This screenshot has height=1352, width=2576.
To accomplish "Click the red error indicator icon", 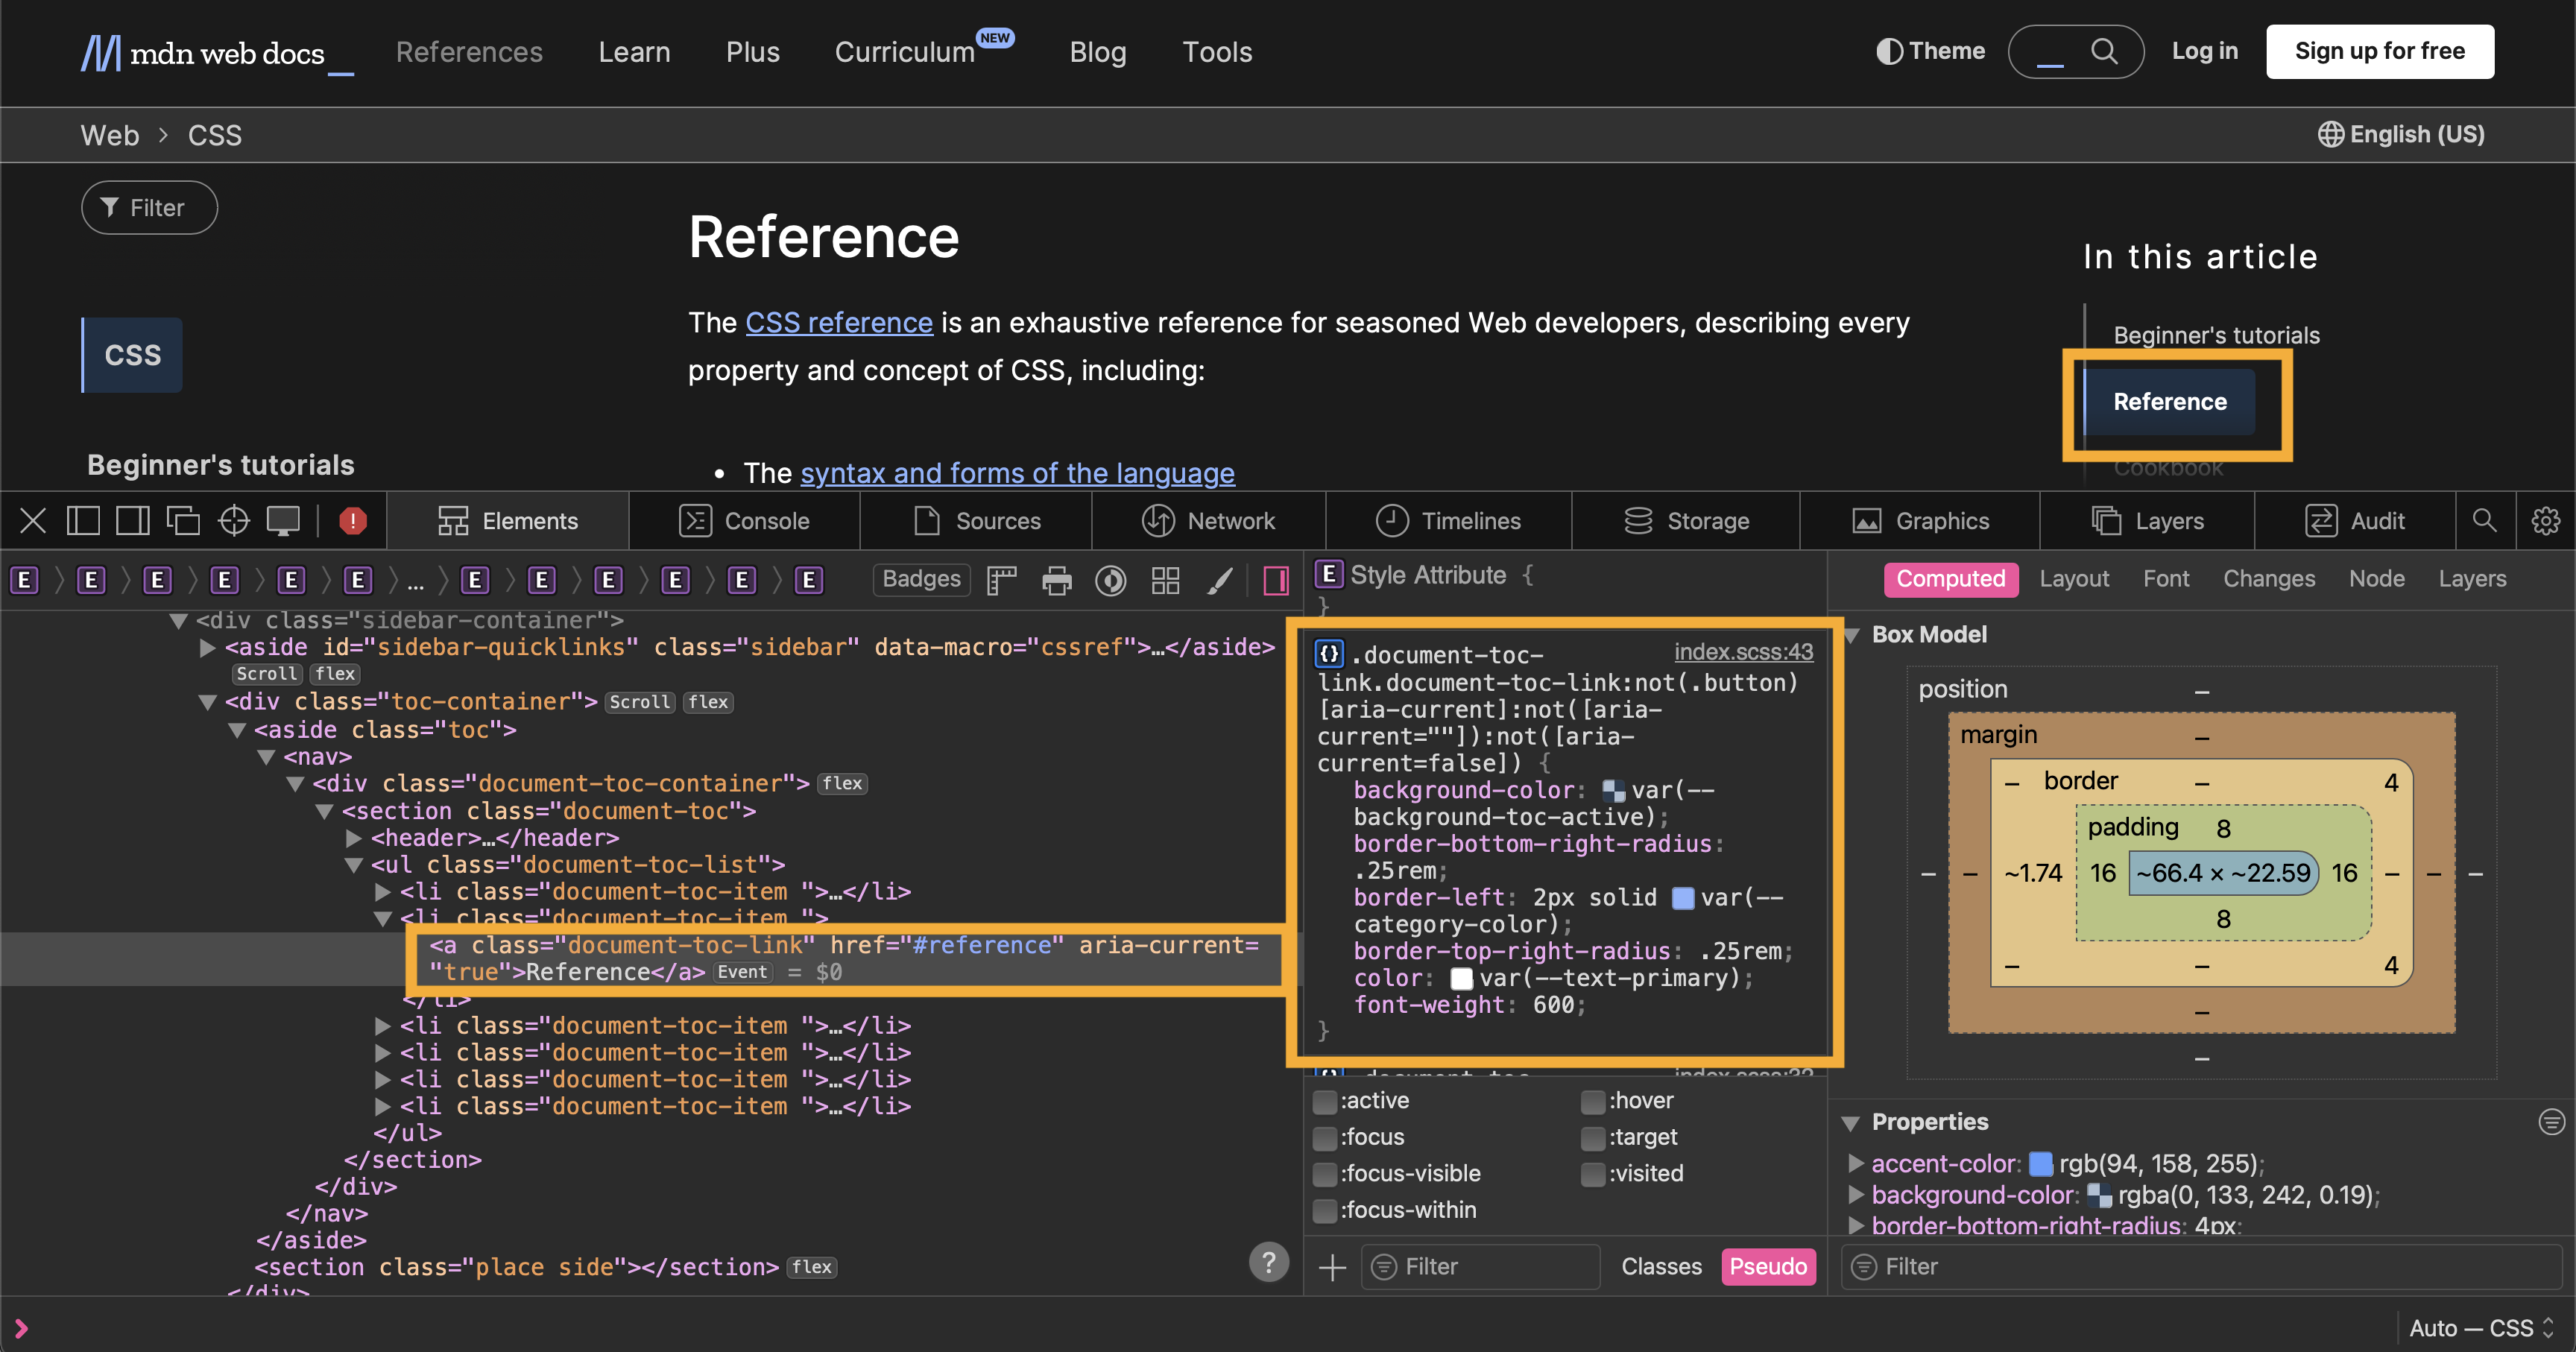I will pyautogui.click(x=353, y=520).
